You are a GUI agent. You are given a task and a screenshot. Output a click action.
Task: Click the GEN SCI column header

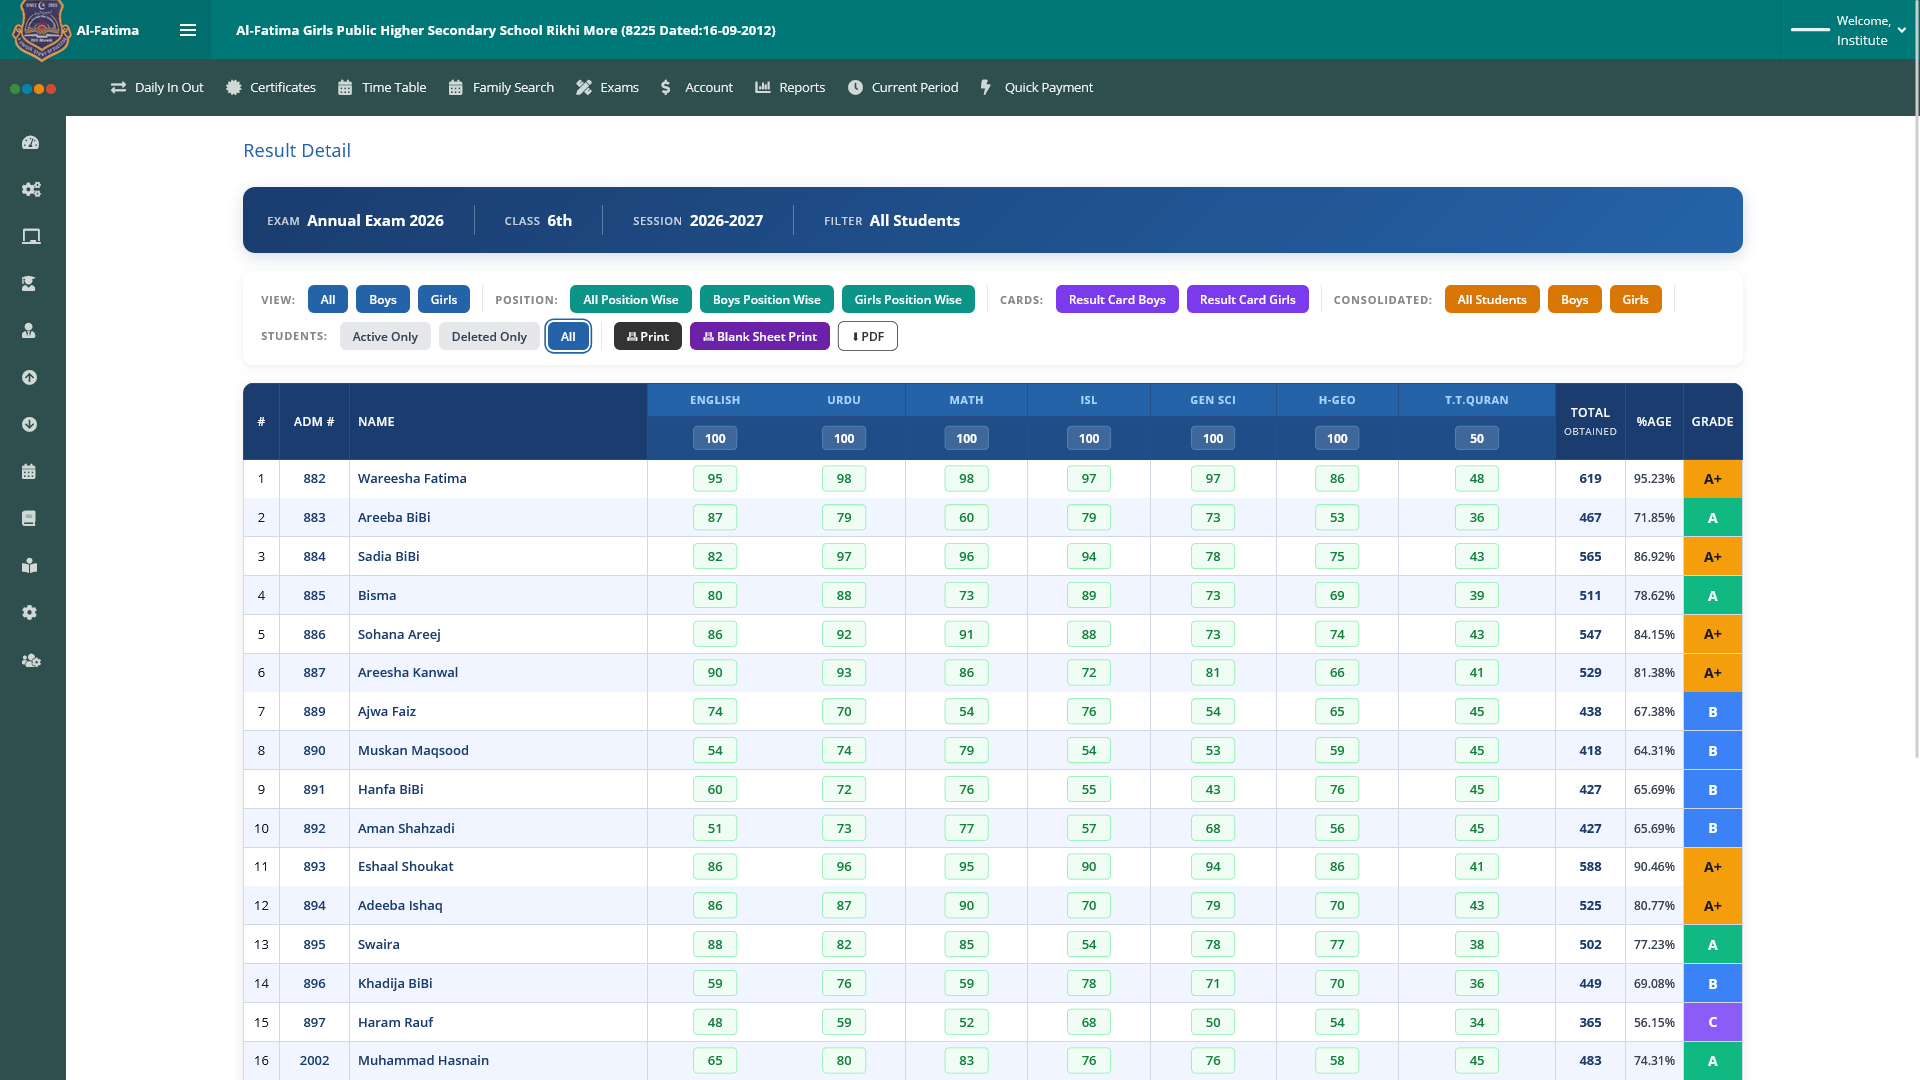[1213, 400]
